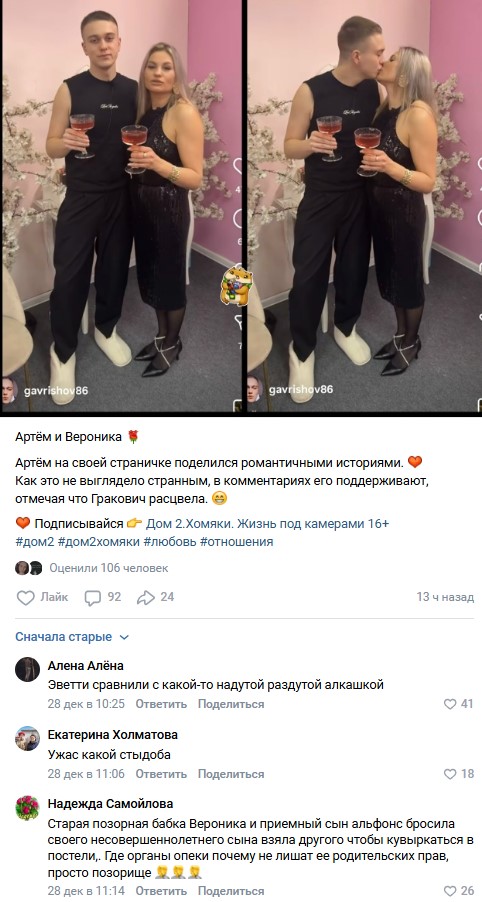Open the Дом 2.Хомяки community link
Screen dimensions: 482x902
point(267,523)
